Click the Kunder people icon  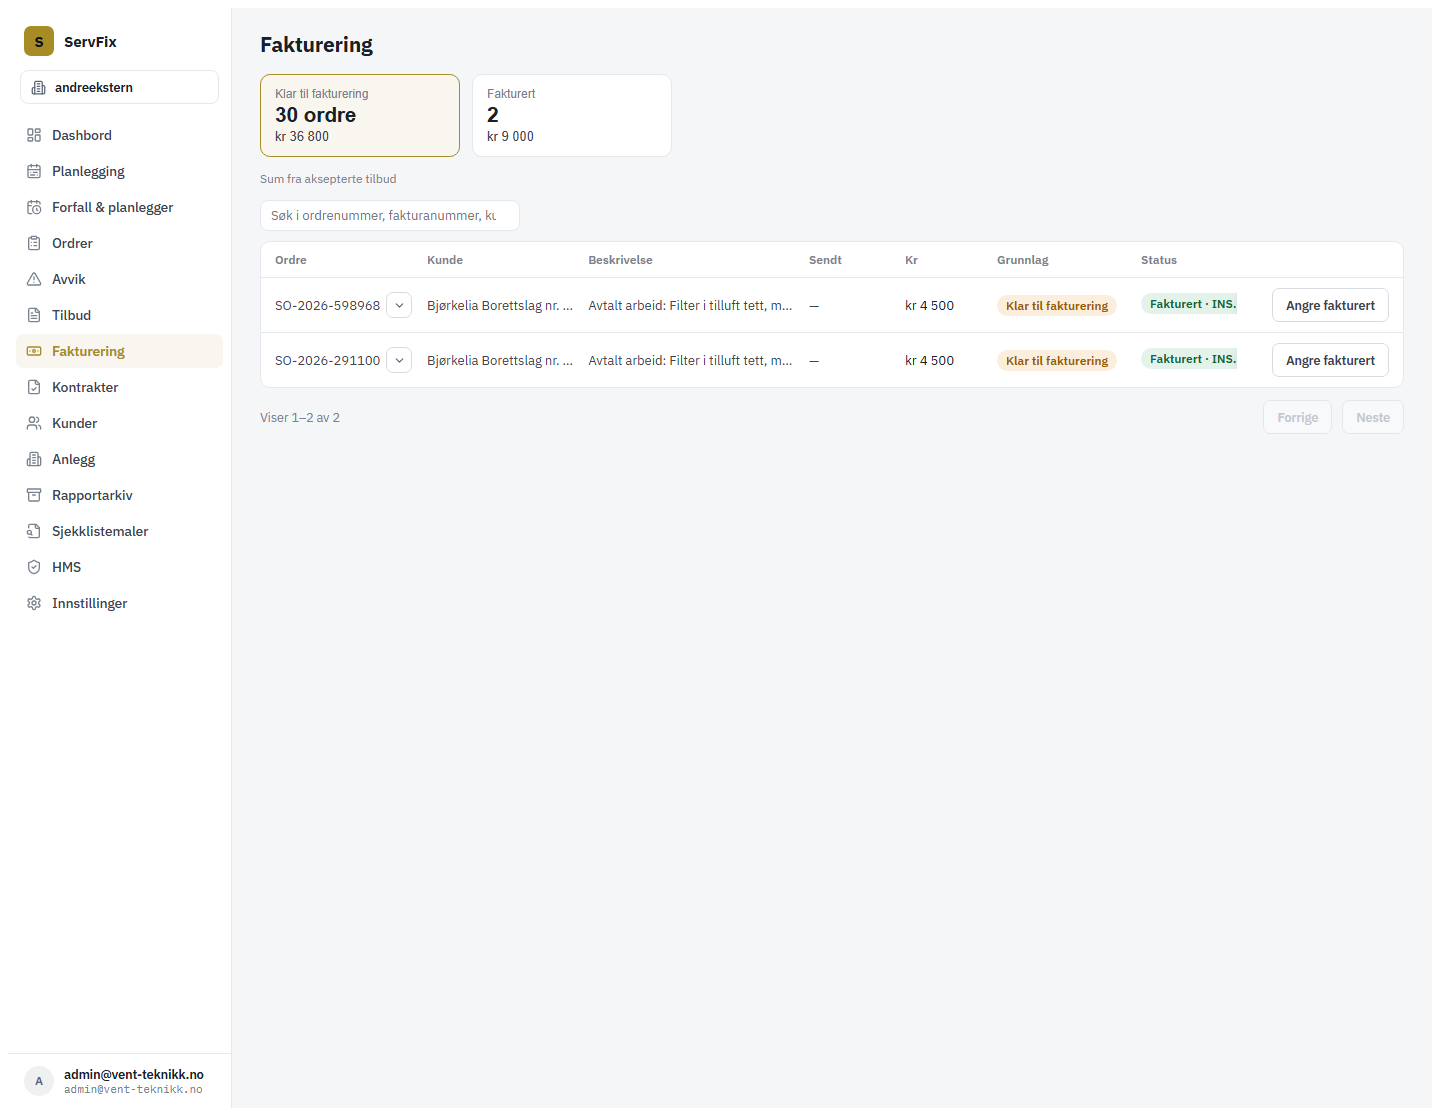tap(34, 423)
